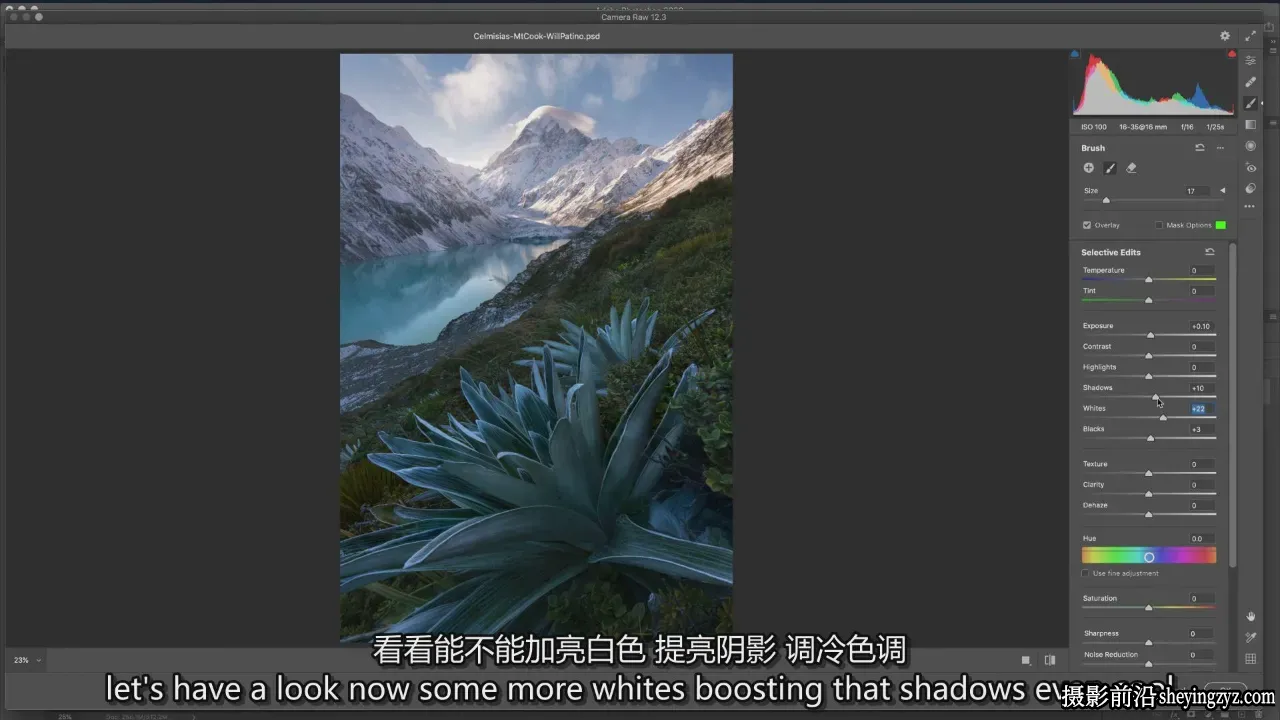Click the Whites value field +22
Viewport: 1280px width, 720px height.
pos(1200,408)
